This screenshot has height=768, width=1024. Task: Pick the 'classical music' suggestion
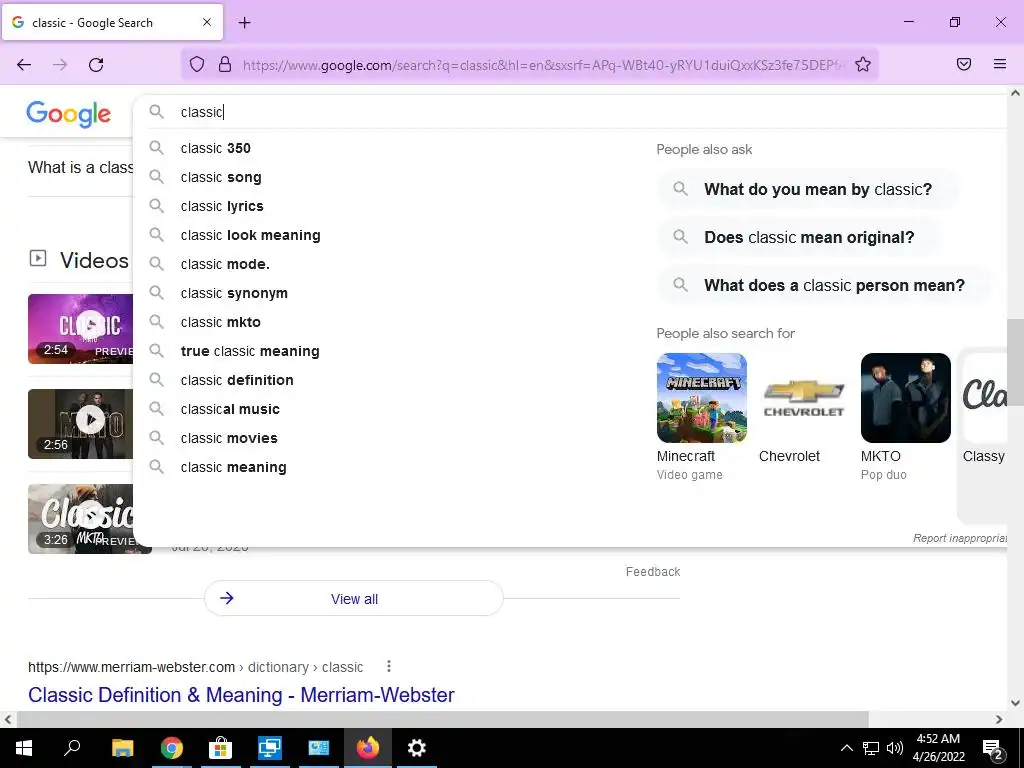230,409
